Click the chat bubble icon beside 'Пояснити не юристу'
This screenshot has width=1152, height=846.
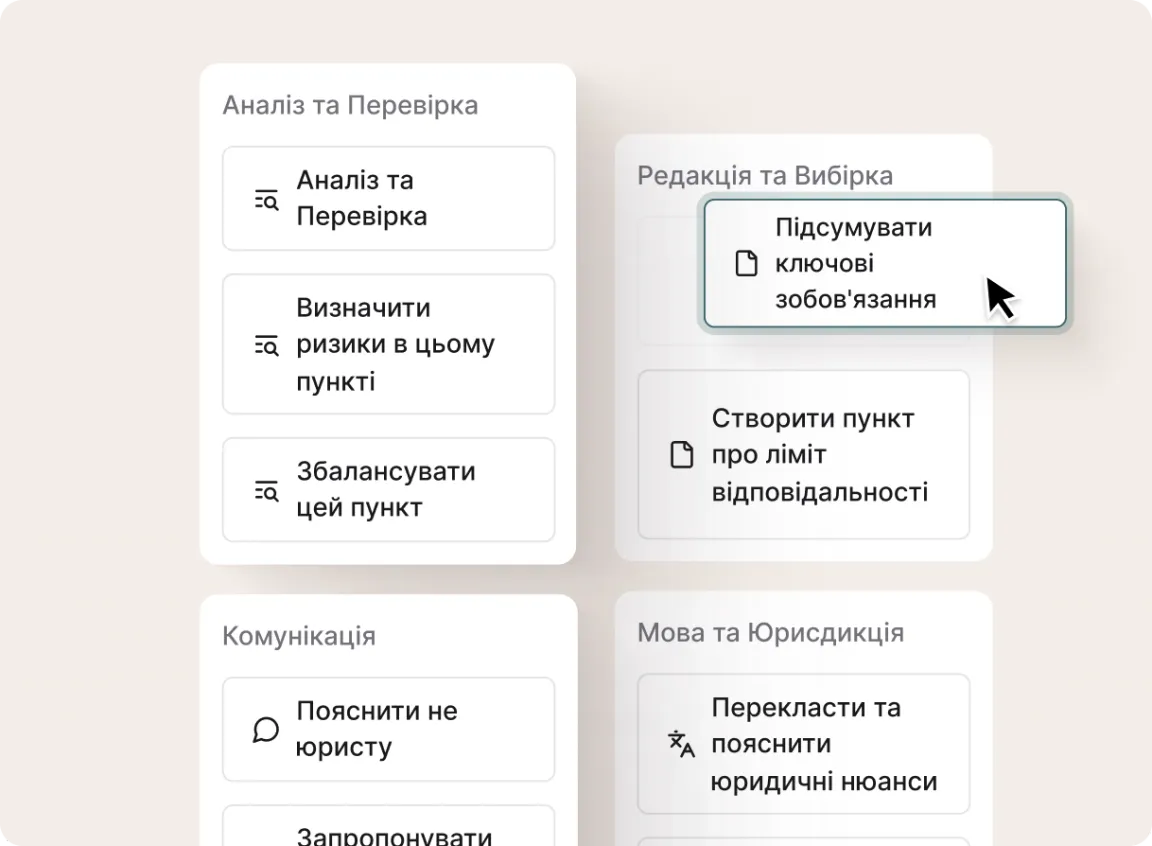click(x=265, y=730)
